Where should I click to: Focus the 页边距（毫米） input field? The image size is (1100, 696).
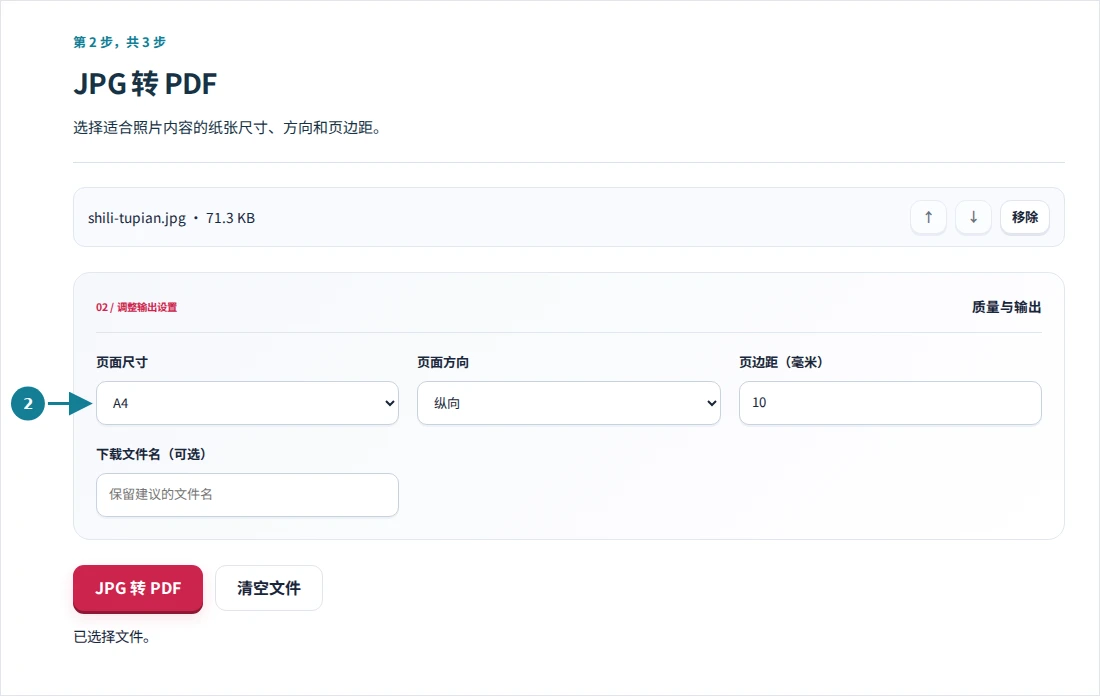click(890, 403)
